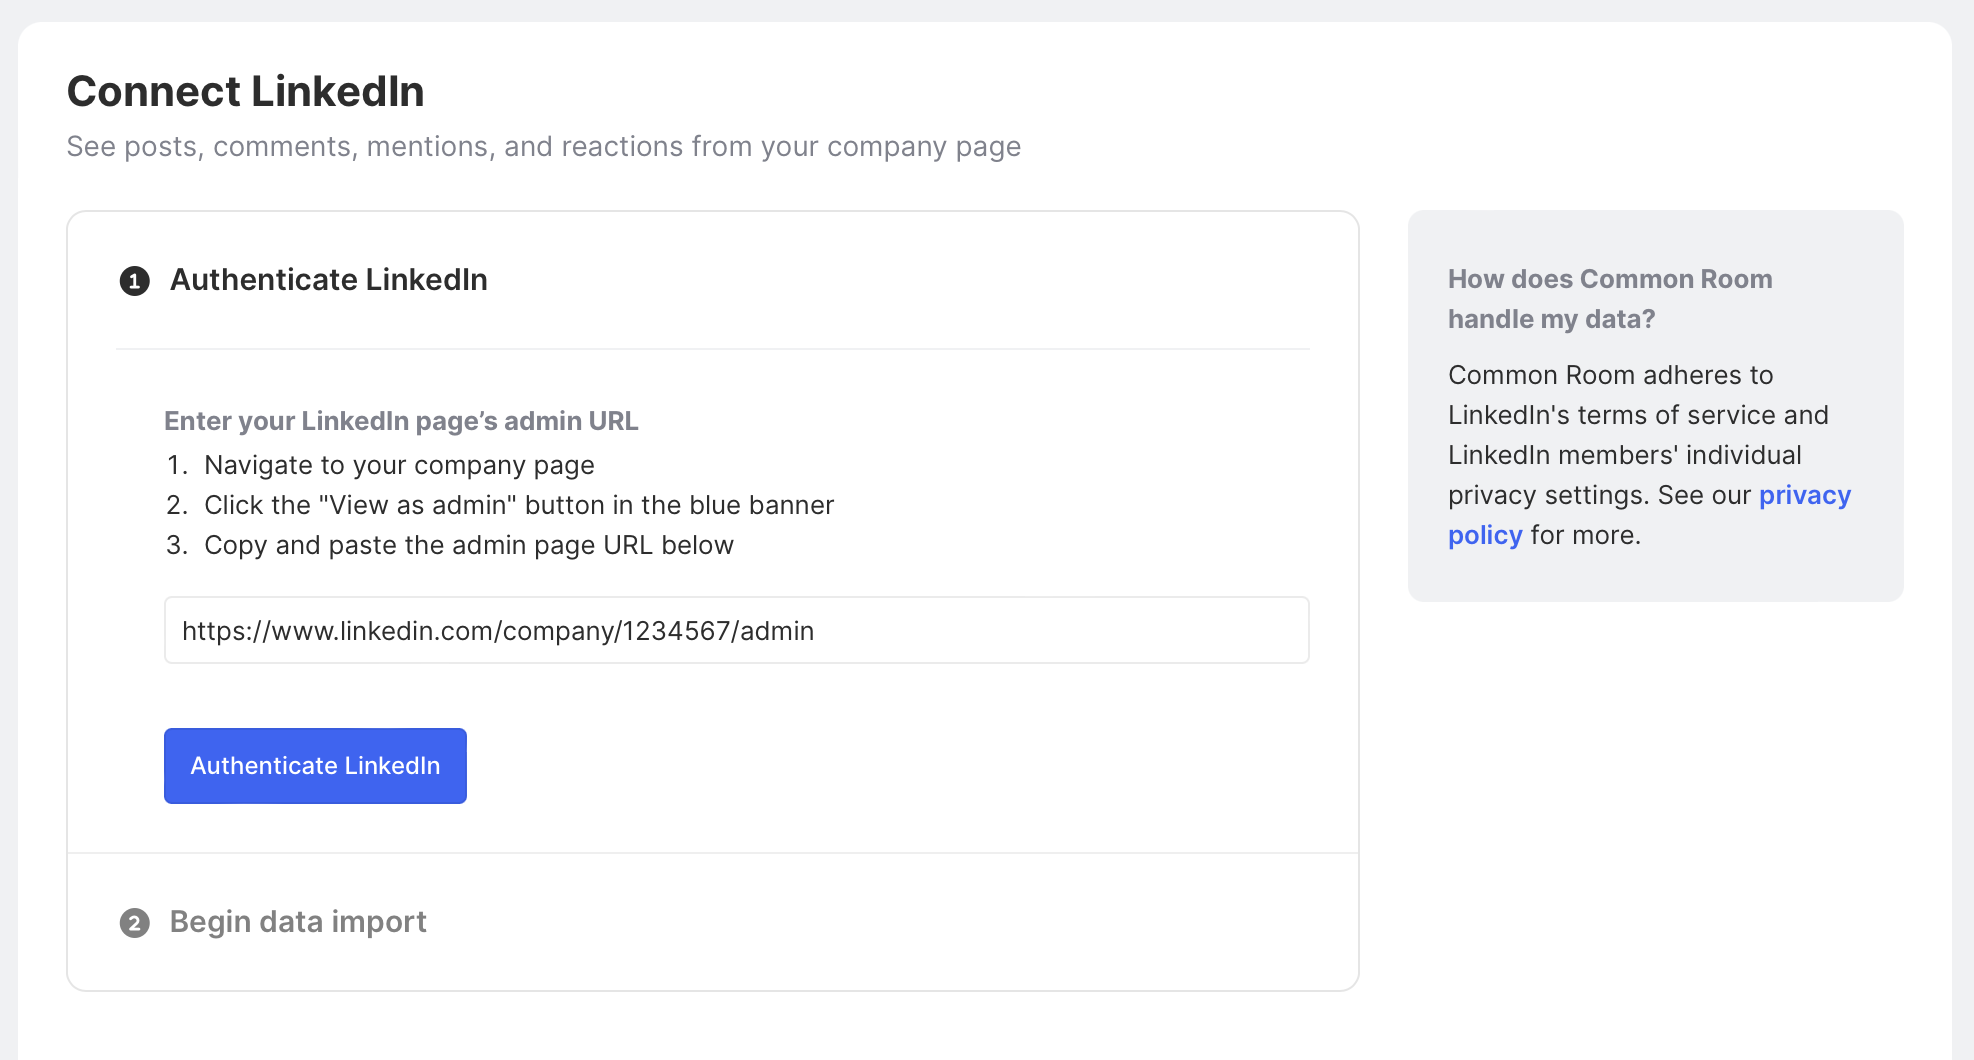
Task: Click list number 3 in the instructions
Action: tap(177, 545)
